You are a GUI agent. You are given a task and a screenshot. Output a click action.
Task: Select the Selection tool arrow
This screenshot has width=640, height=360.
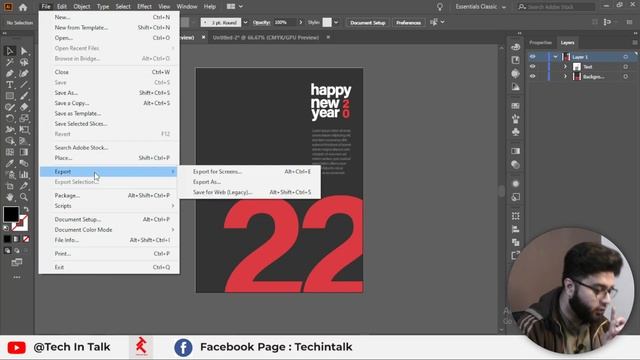(10, 51)
